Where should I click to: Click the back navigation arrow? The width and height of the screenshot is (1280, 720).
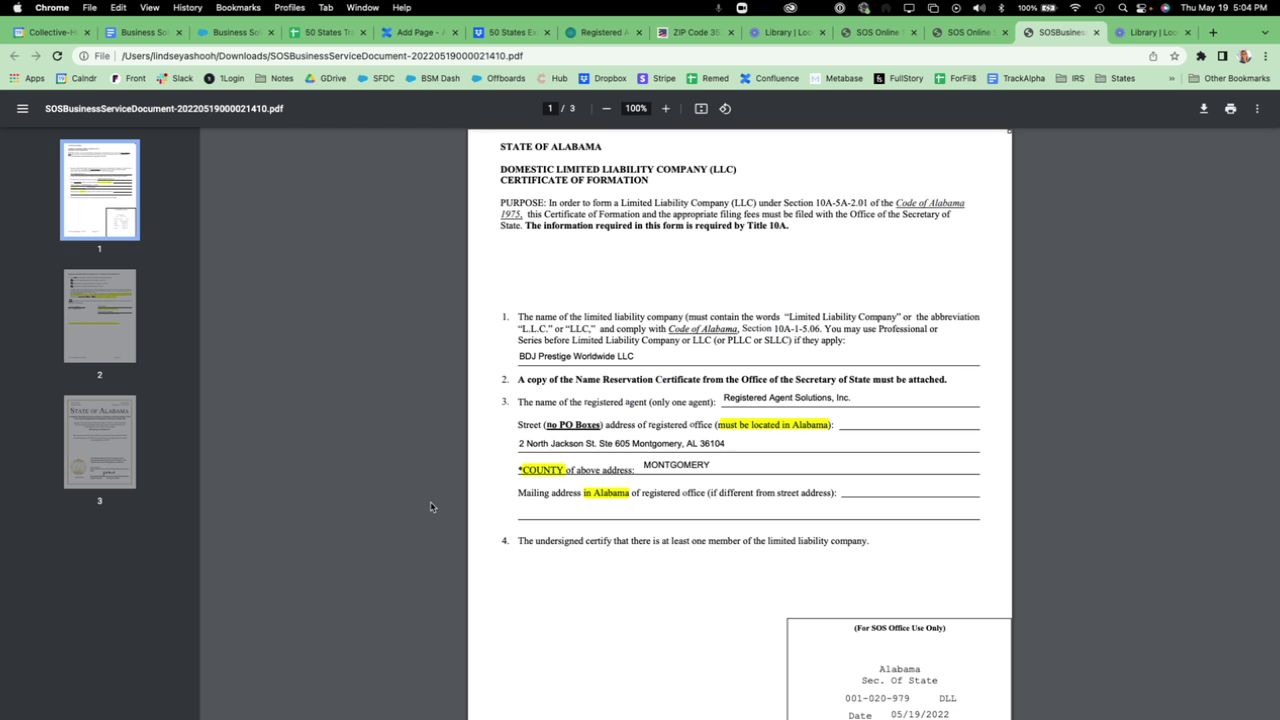coord(12,55)
